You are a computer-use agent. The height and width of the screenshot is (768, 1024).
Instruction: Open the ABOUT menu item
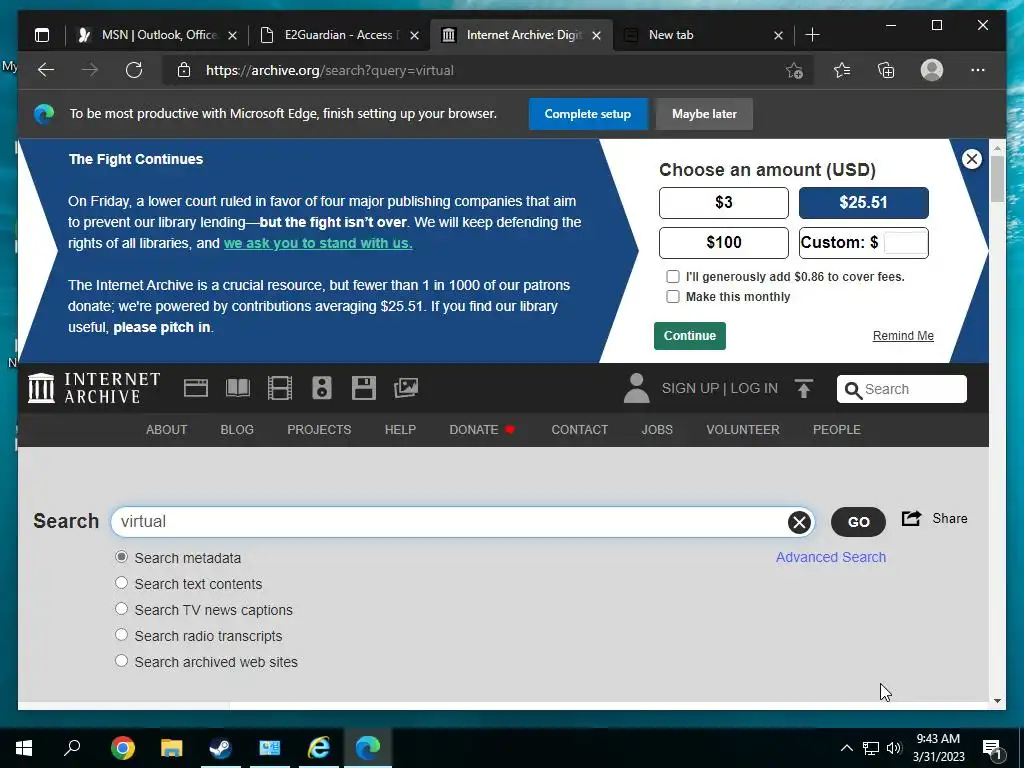(167, 430)
